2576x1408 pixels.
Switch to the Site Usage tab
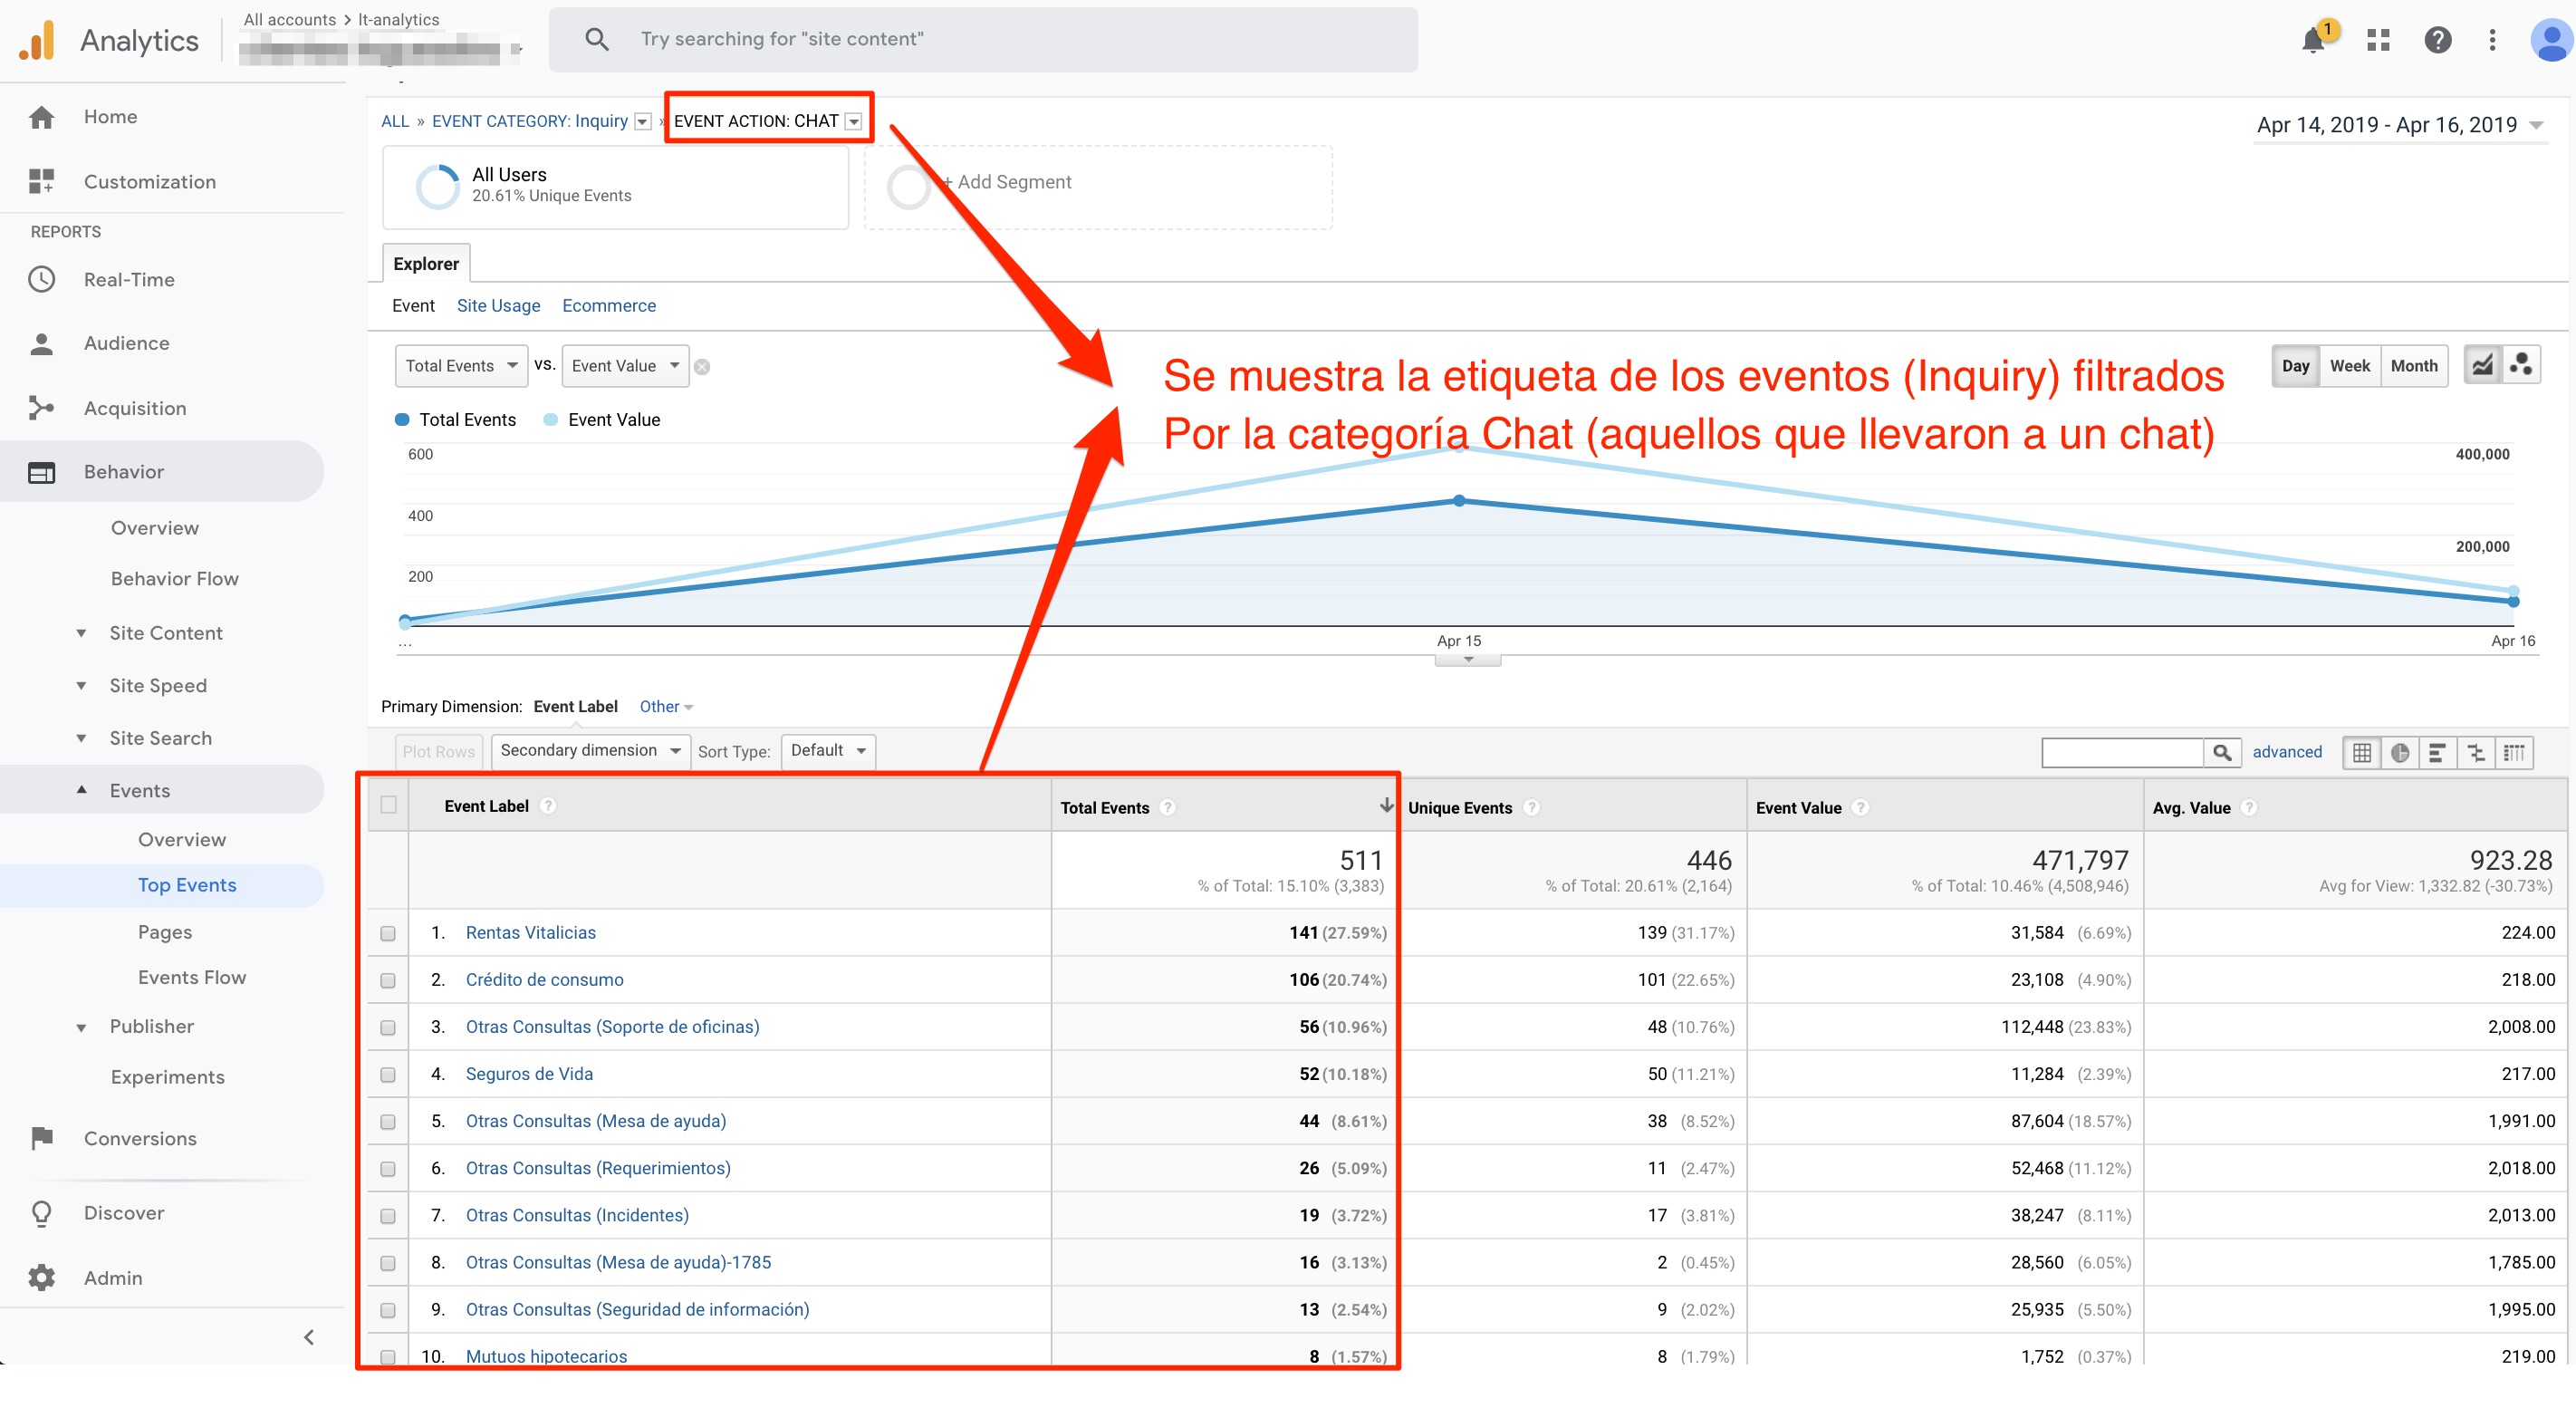tap(498, 306)
